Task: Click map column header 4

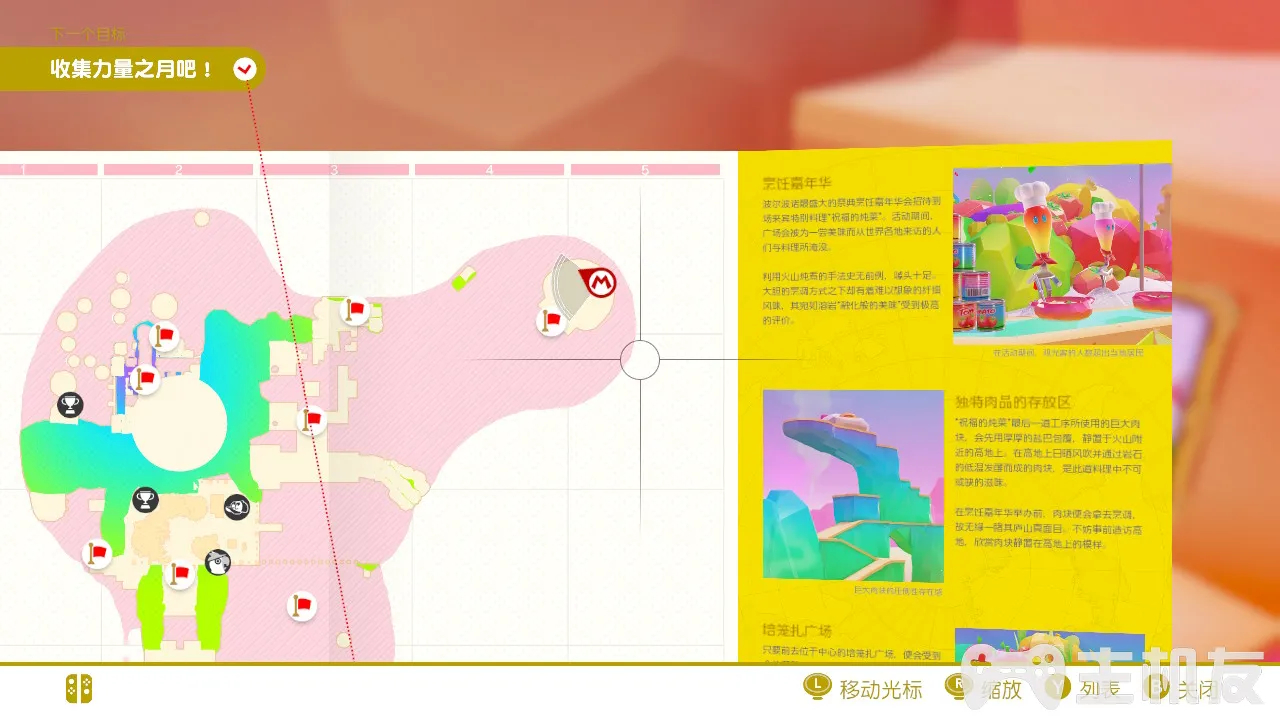Action: pyautogui.click(x=490, y=170)
